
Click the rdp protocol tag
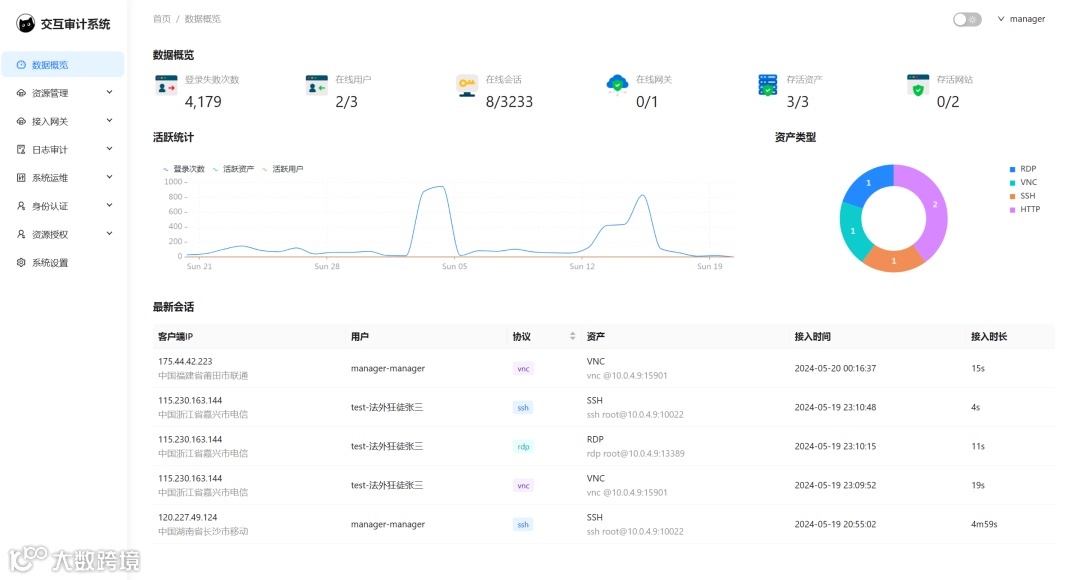(523, 447)
